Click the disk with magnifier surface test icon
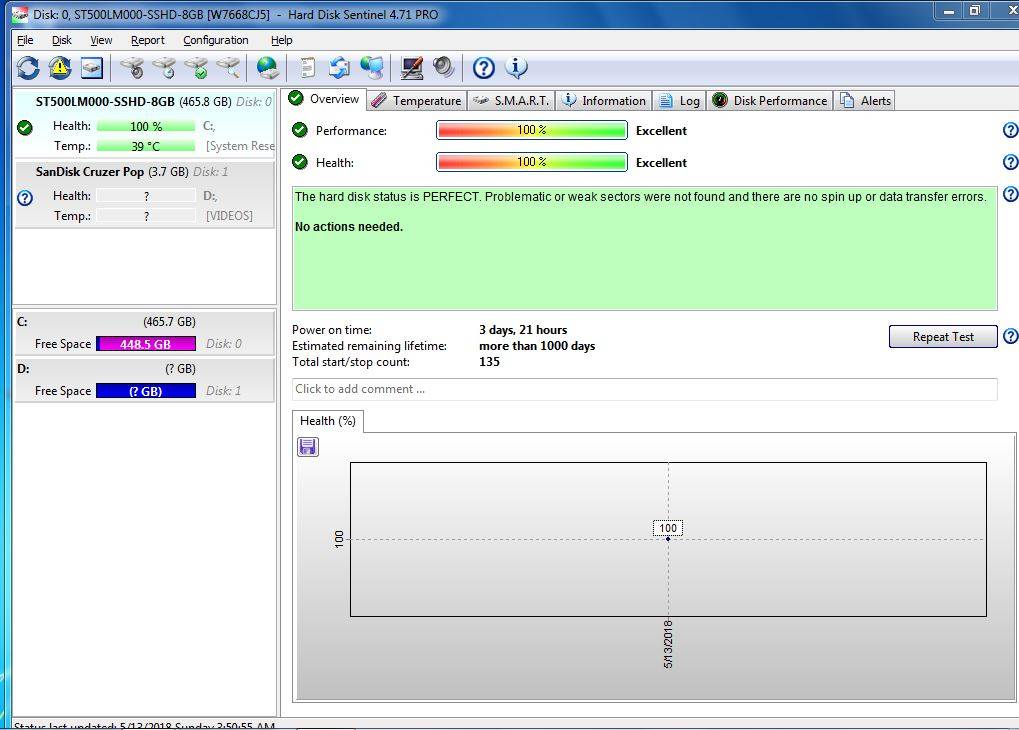Image resolution: width=1019 pixels, height=730 pixels. (x=228, y=68)
